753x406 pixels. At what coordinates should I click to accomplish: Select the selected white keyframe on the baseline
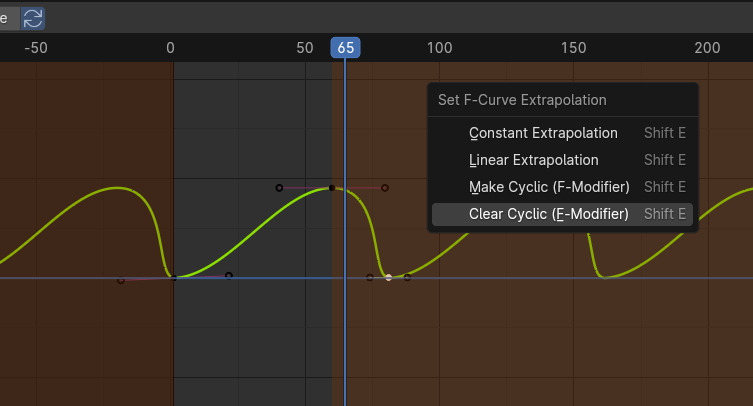[x=389, y=277]
